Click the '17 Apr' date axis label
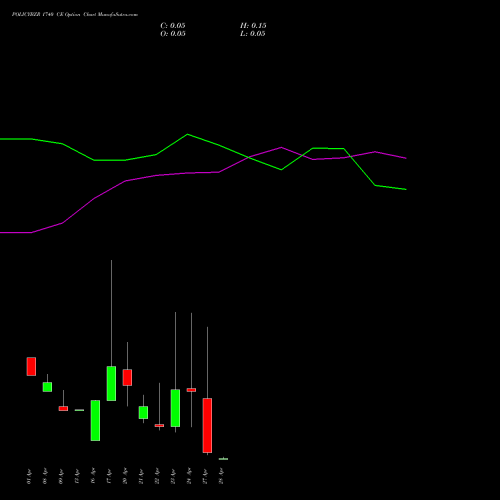 point(109,476)
